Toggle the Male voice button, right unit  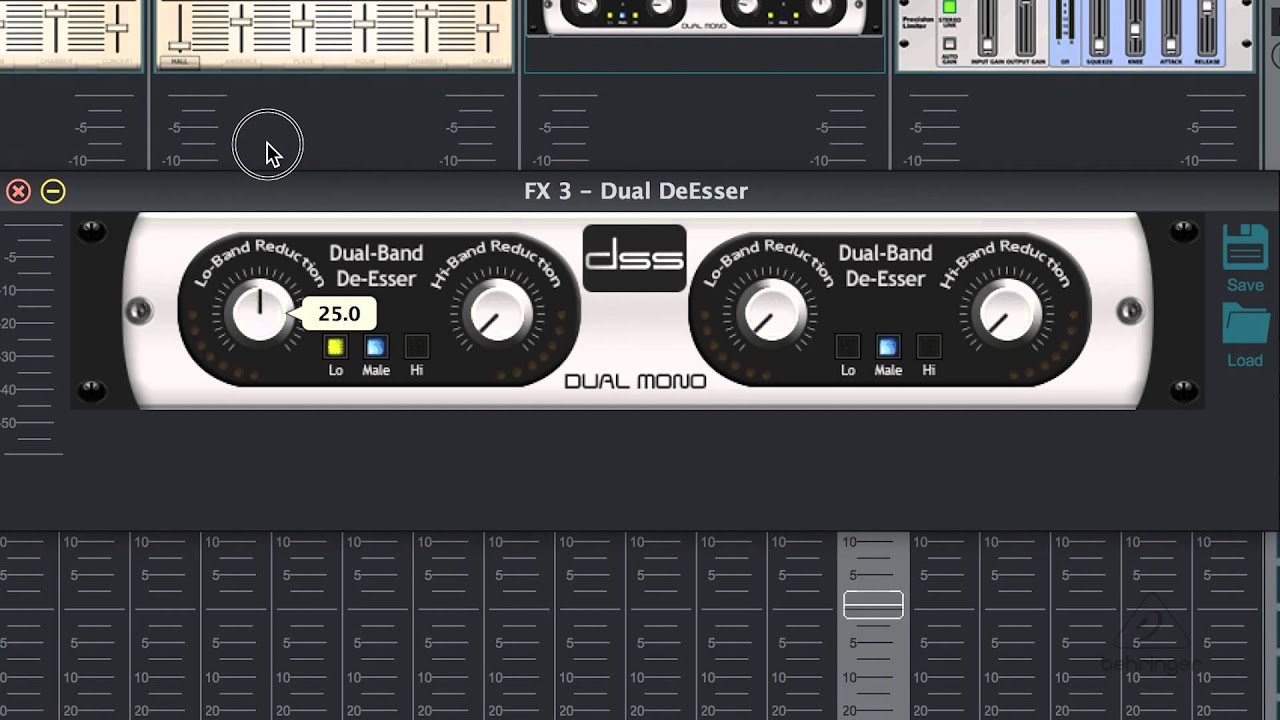click(x=888, y=347)
